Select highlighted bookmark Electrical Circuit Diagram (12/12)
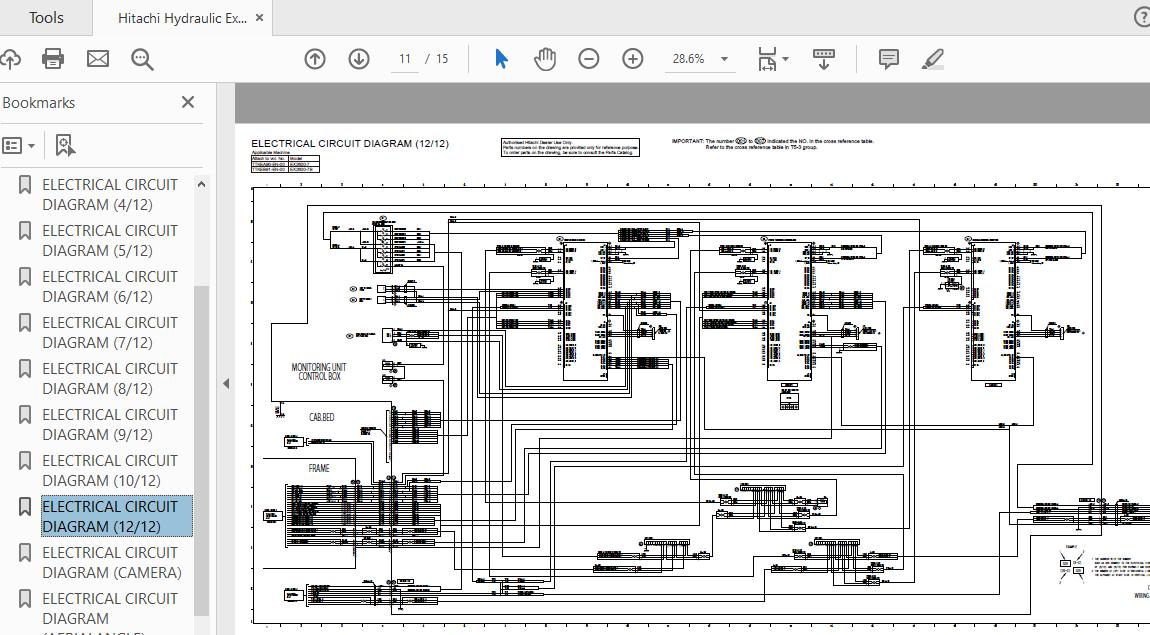1150x635 pixels. pos(117,516)
